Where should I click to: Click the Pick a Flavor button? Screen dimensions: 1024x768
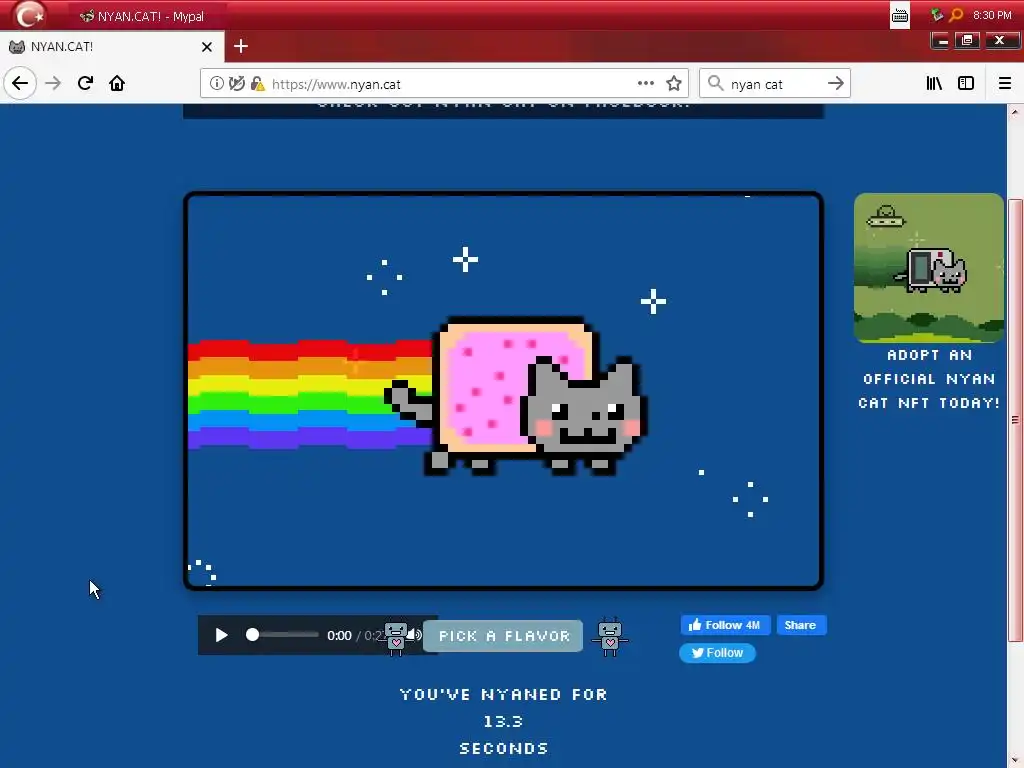503,636
